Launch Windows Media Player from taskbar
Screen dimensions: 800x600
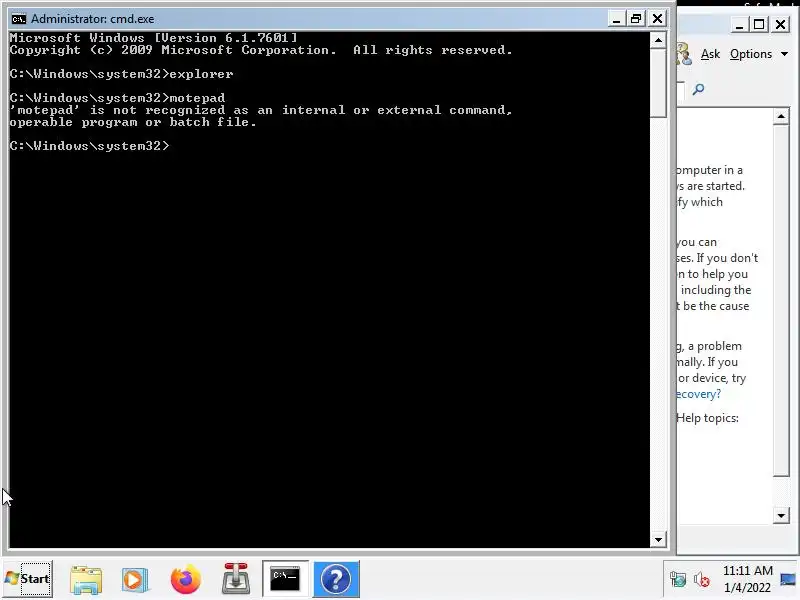pos(135,579)
